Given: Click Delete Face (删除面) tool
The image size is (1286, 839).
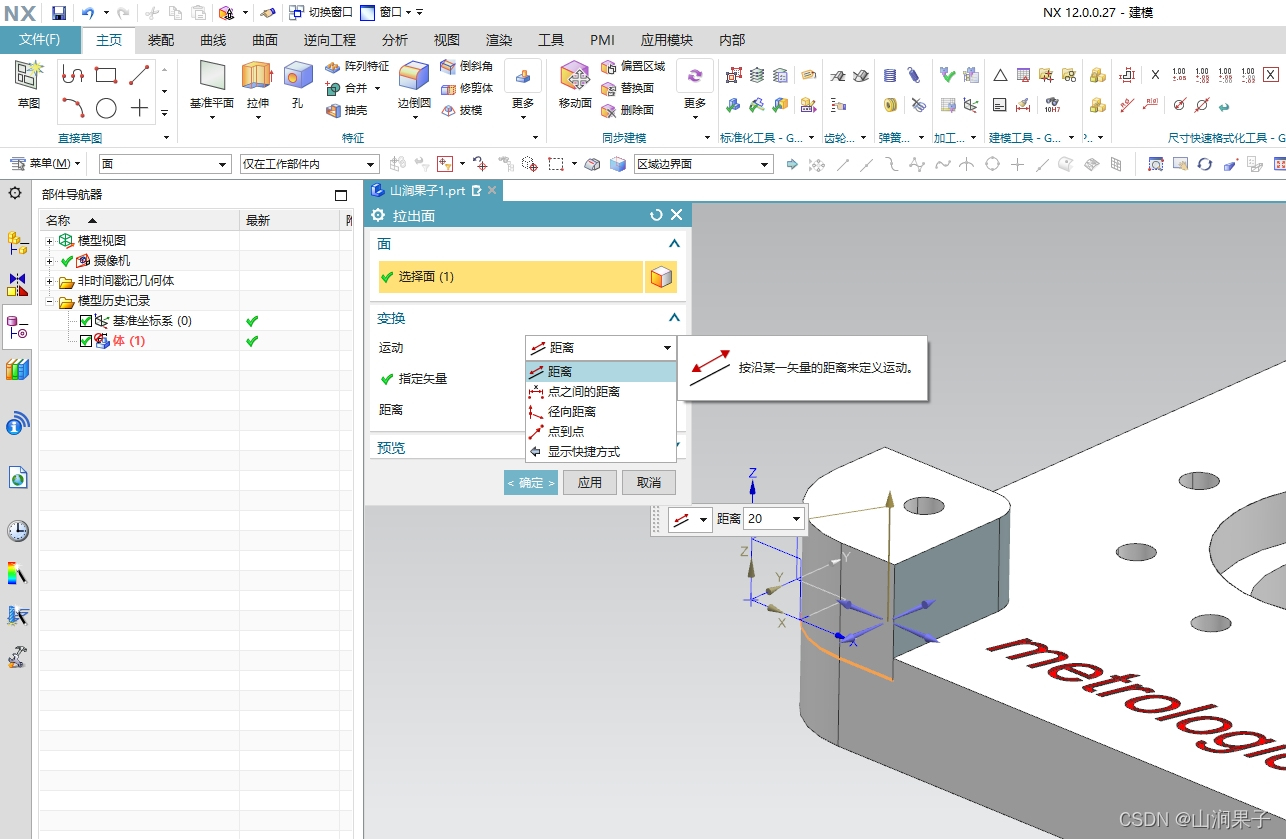Looking at the screenshot, I should 627,110.
